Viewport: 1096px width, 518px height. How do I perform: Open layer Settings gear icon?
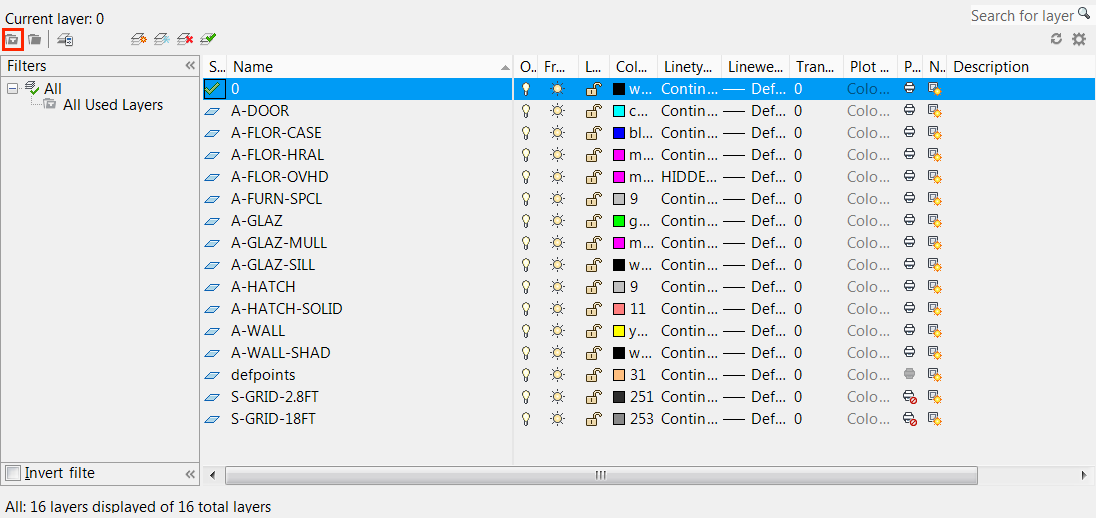1078,39
